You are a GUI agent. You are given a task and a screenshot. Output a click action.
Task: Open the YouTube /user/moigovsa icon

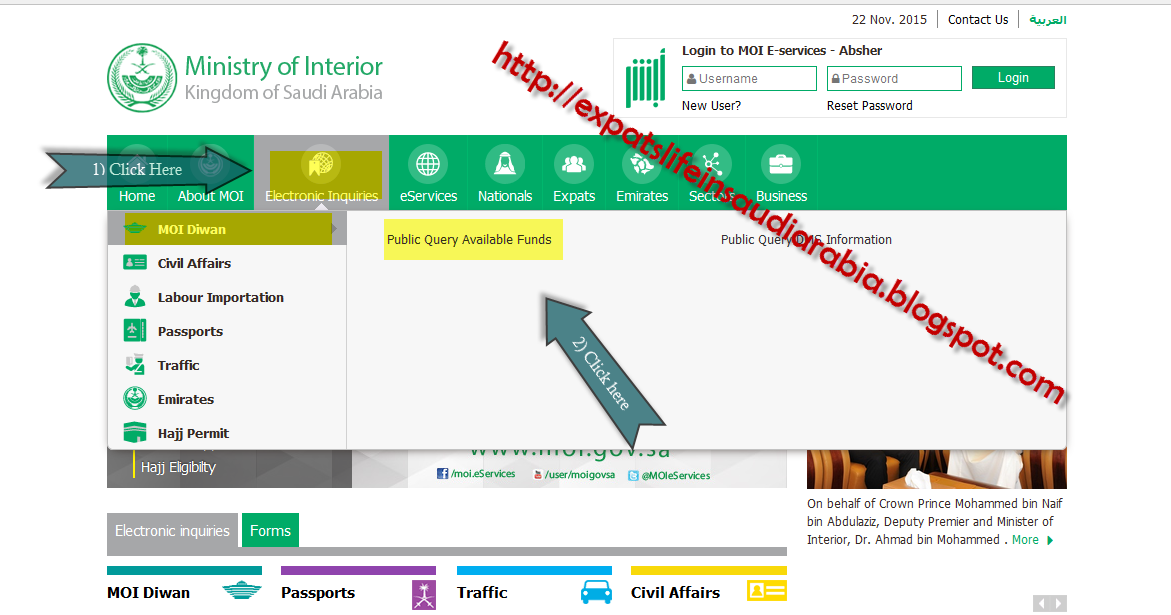pyautogui.click(x=537, y=475)
